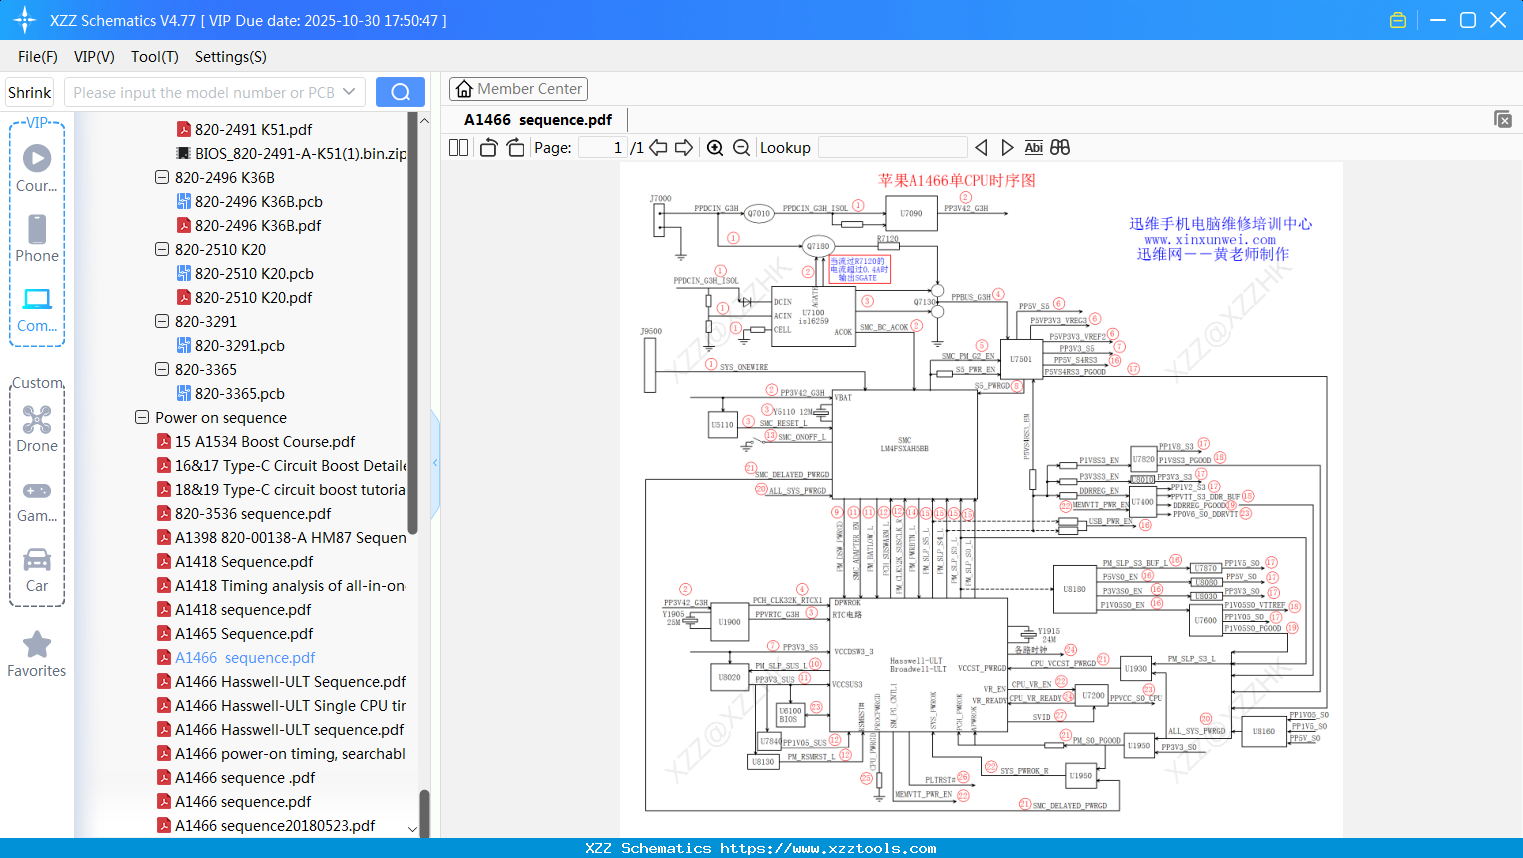Rotate the page clockwise
This screenshot has height=858, width=1523.
point(515,148)
